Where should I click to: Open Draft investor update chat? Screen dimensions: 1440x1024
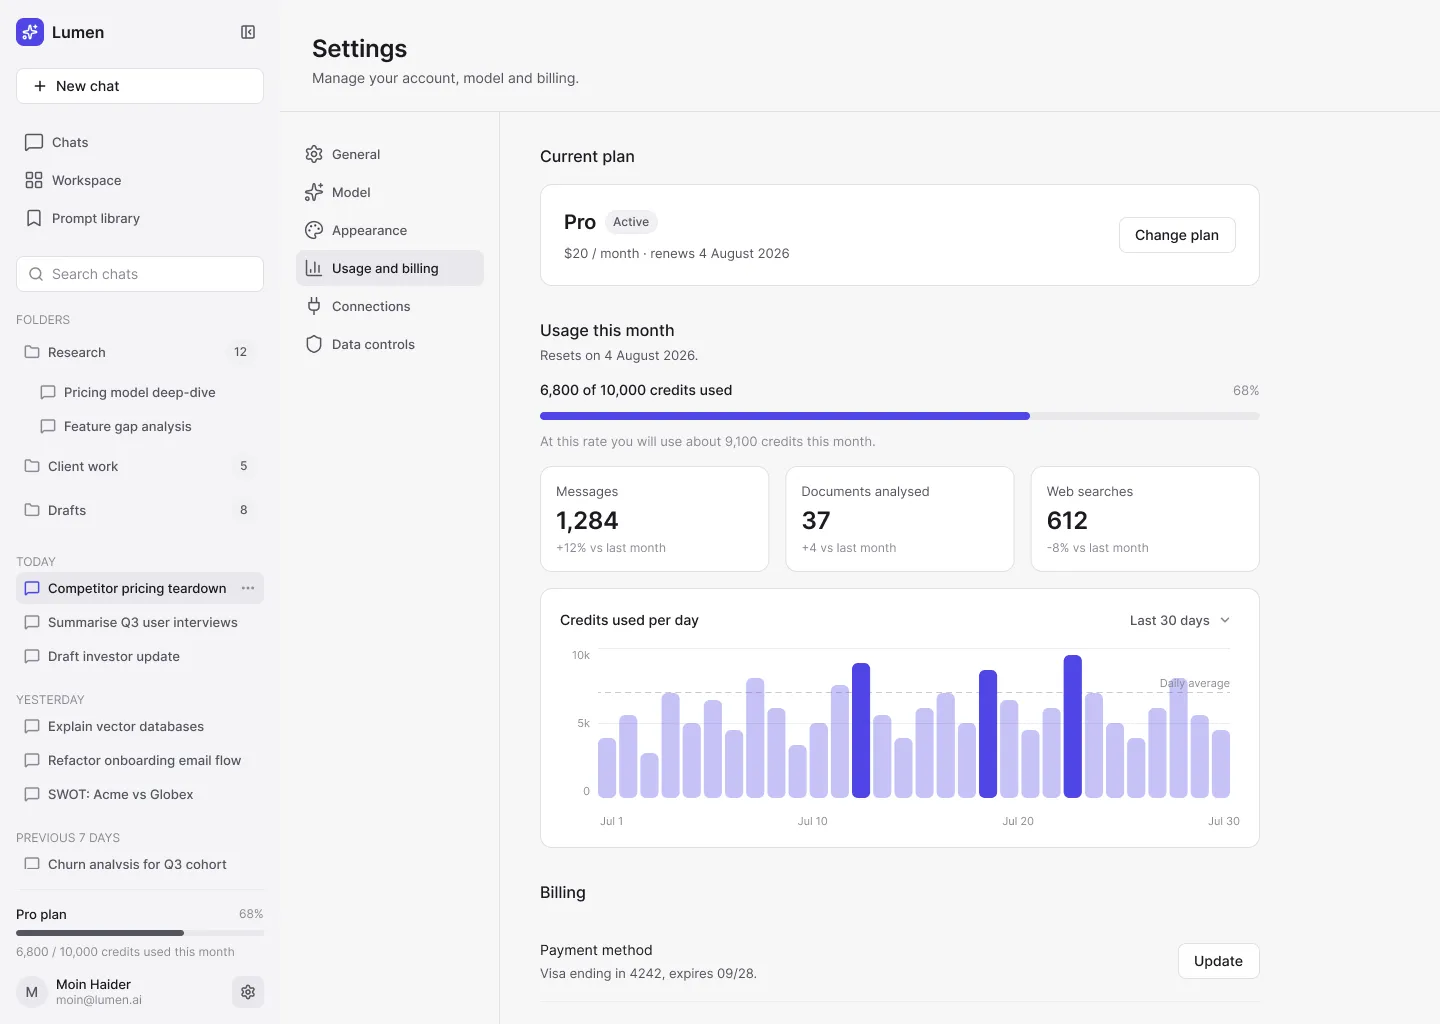[140, 656]
